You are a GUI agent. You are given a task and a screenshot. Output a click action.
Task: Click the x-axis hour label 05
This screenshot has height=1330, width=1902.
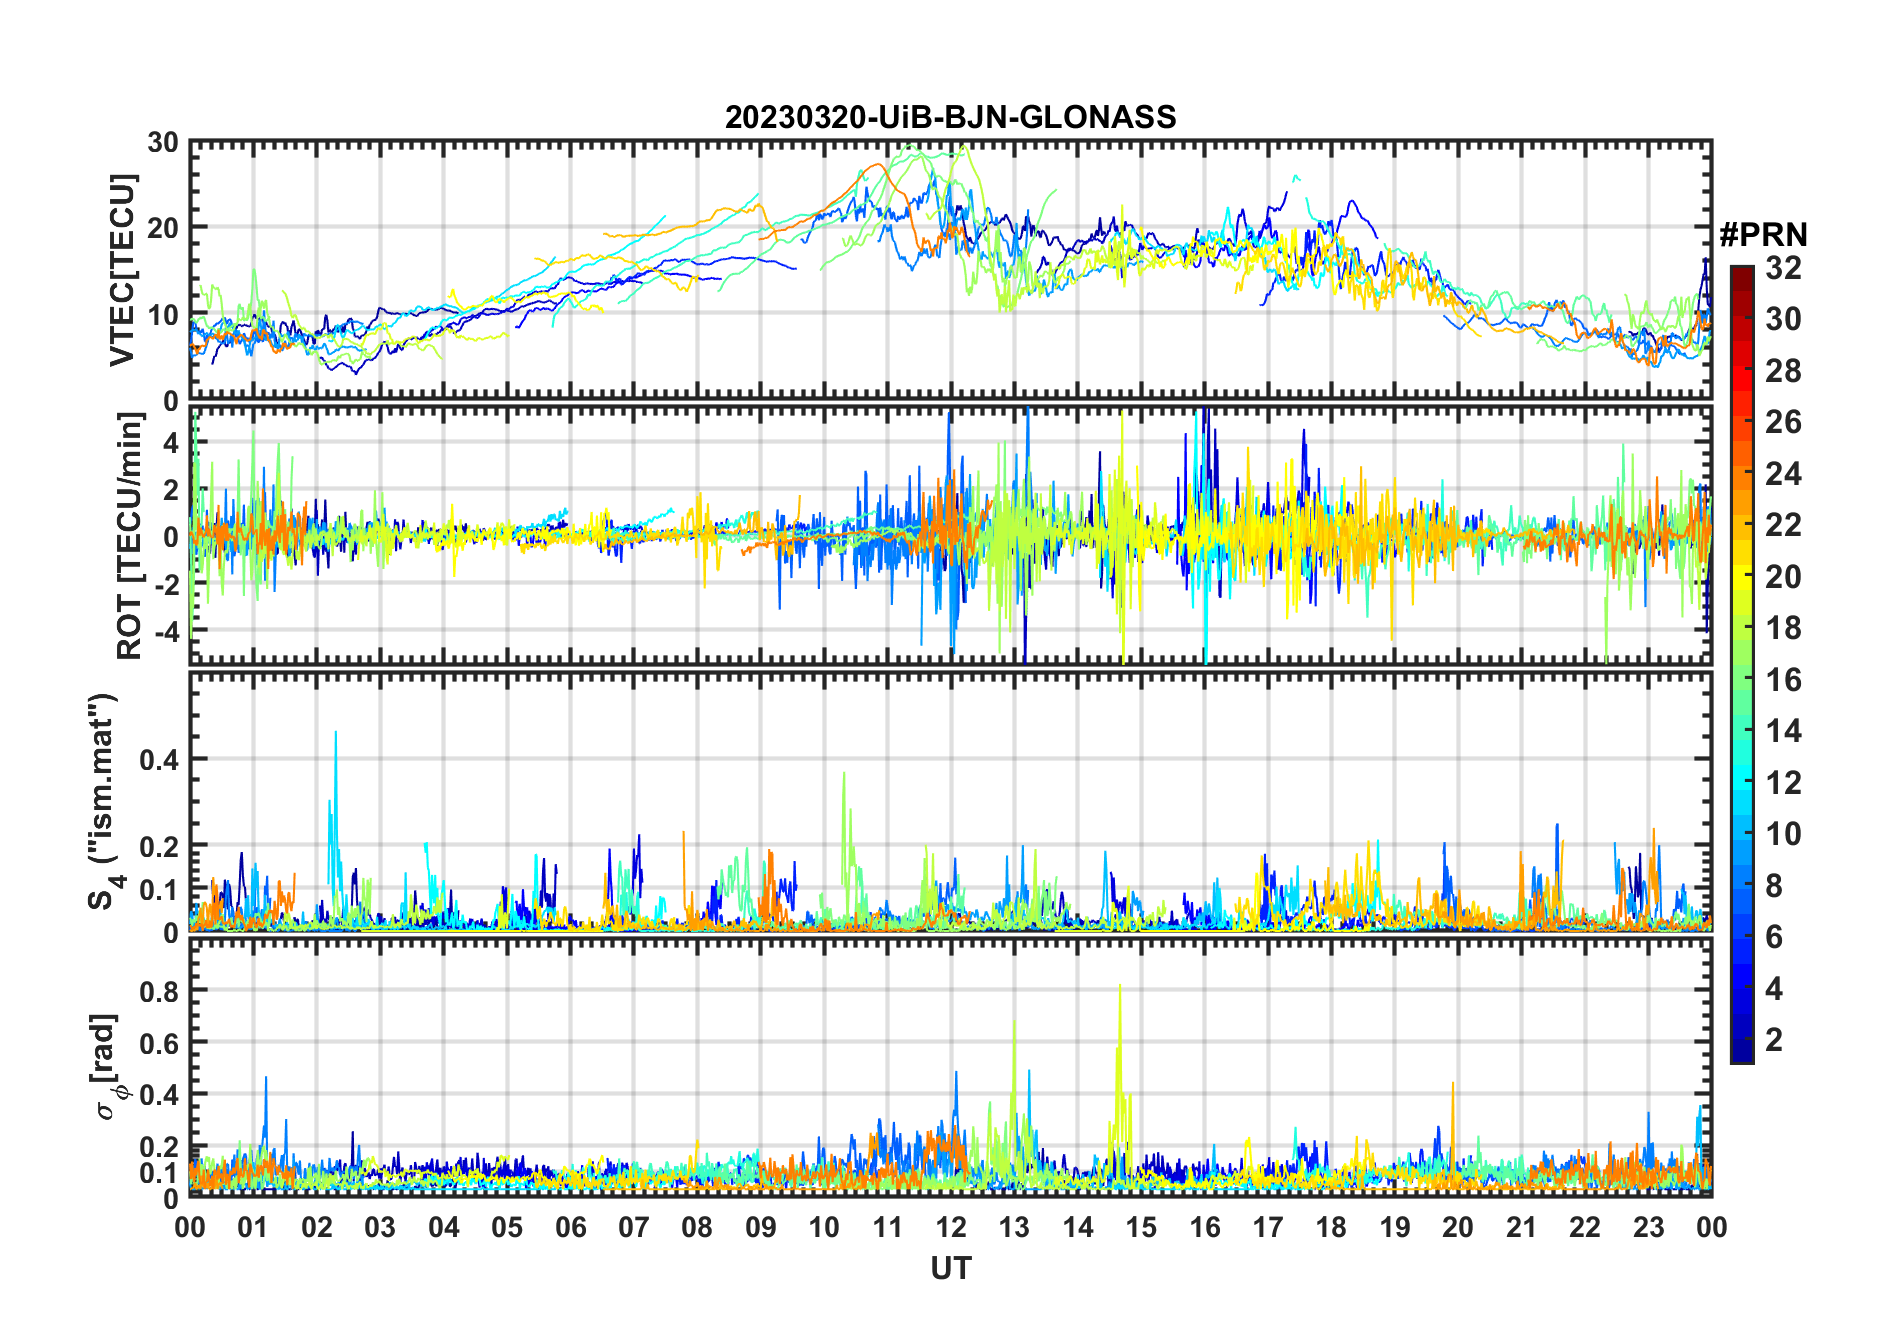[x=507, y=1228]
